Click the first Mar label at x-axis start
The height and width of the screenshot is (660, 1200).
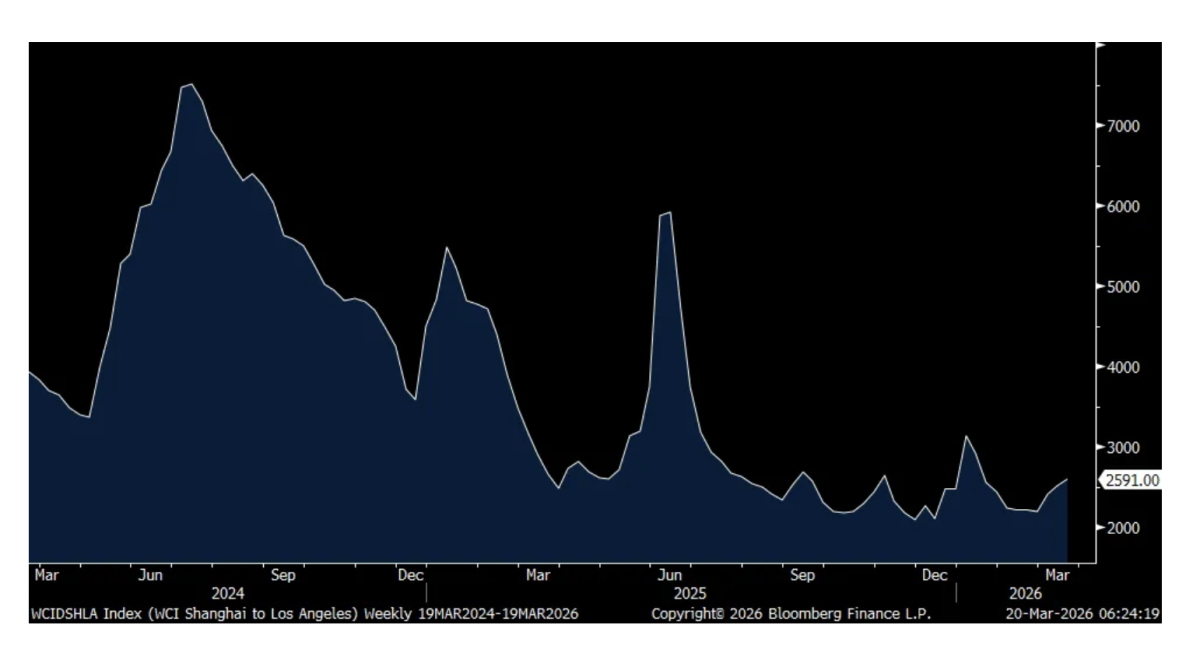point(46,576)
